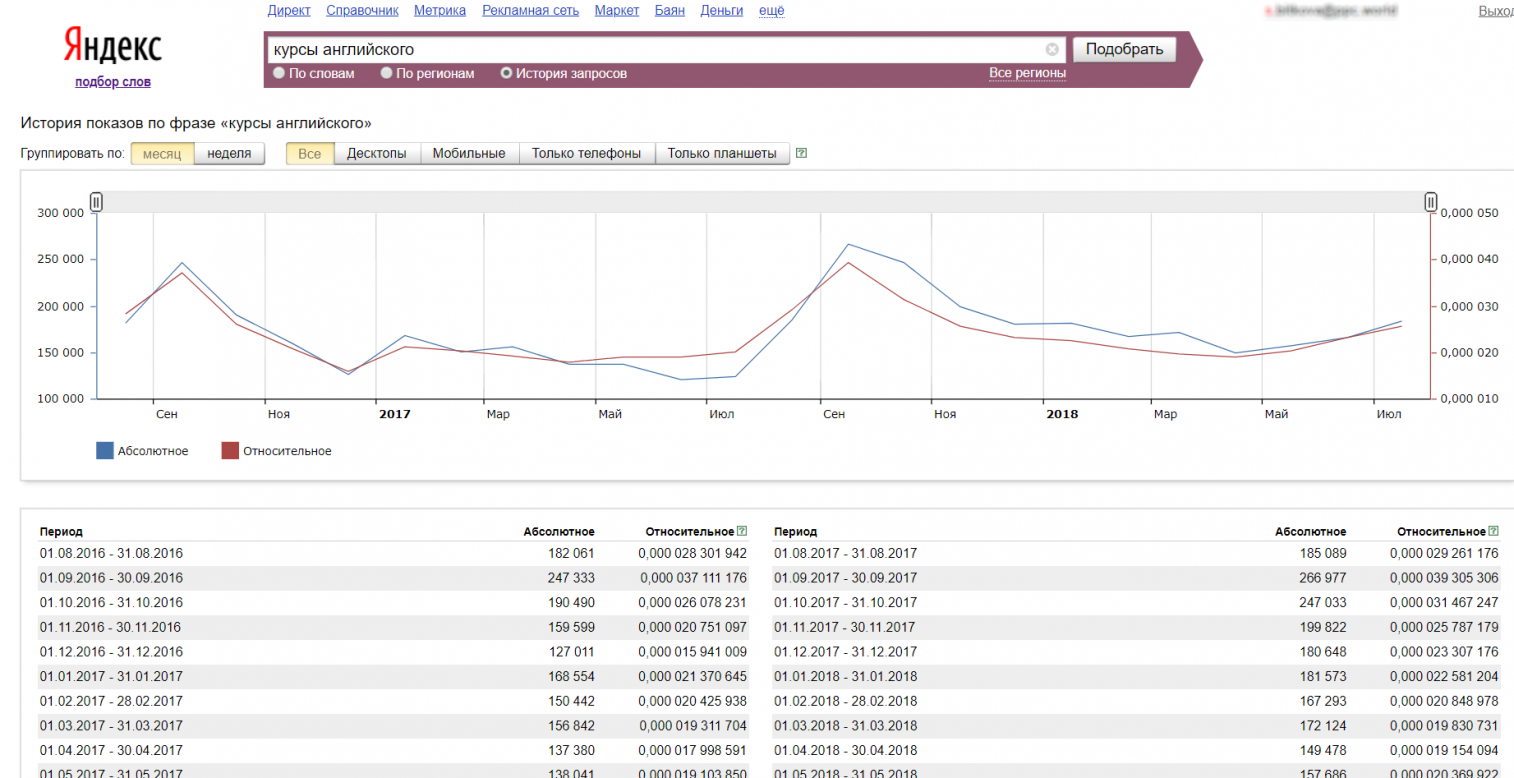Click the blurred account email link
This screenshot has height=778, width=1514.
1331,11
